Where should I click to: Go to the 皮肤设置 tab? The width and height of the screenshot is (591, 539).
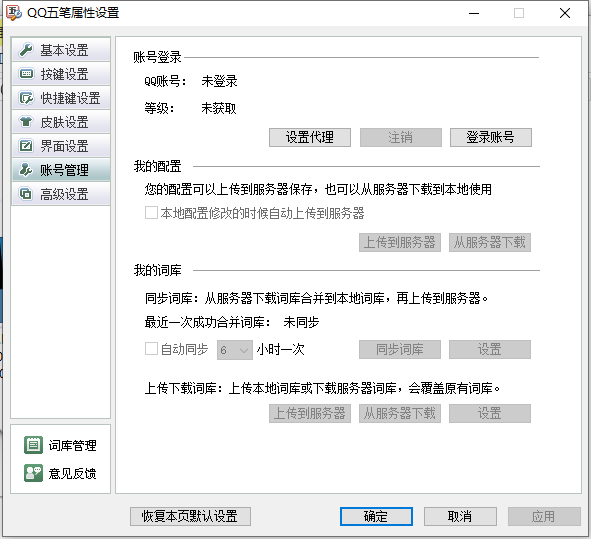pos(61,122)
